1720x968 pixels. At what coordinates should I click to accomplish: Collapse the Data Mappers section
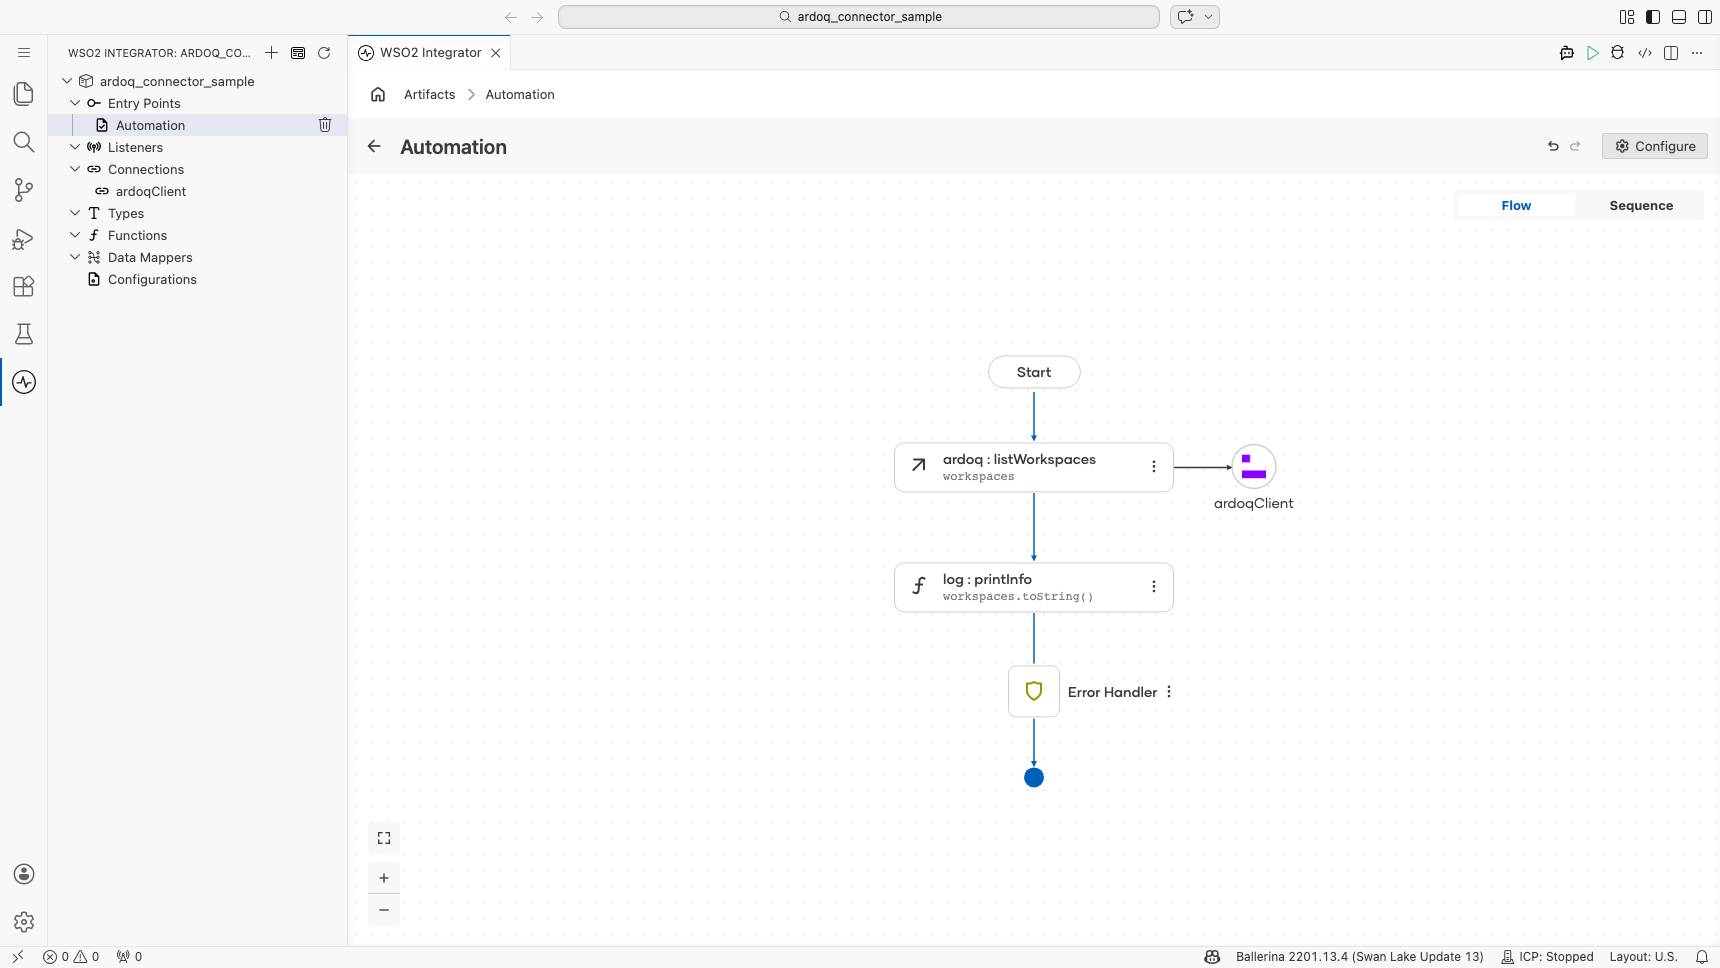(x=75, y=257)
